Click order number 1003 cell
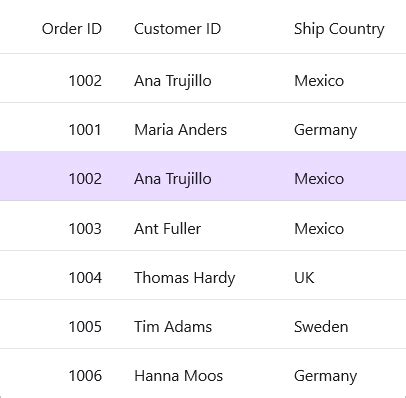Image resolution: width=406 pixels, height=398 pixels. 85,229
